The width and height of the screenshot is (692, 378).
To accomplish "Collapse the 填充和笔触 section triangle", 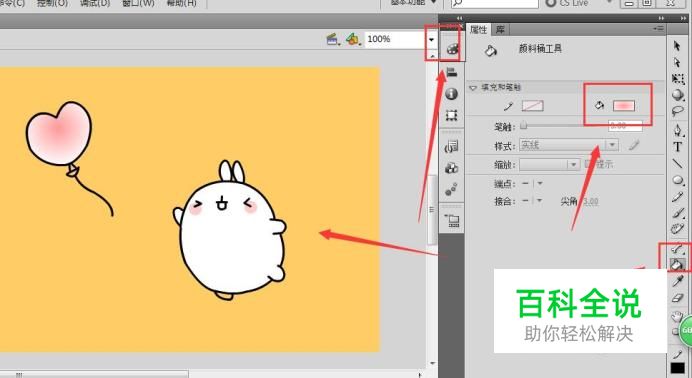I will (473, 88).
